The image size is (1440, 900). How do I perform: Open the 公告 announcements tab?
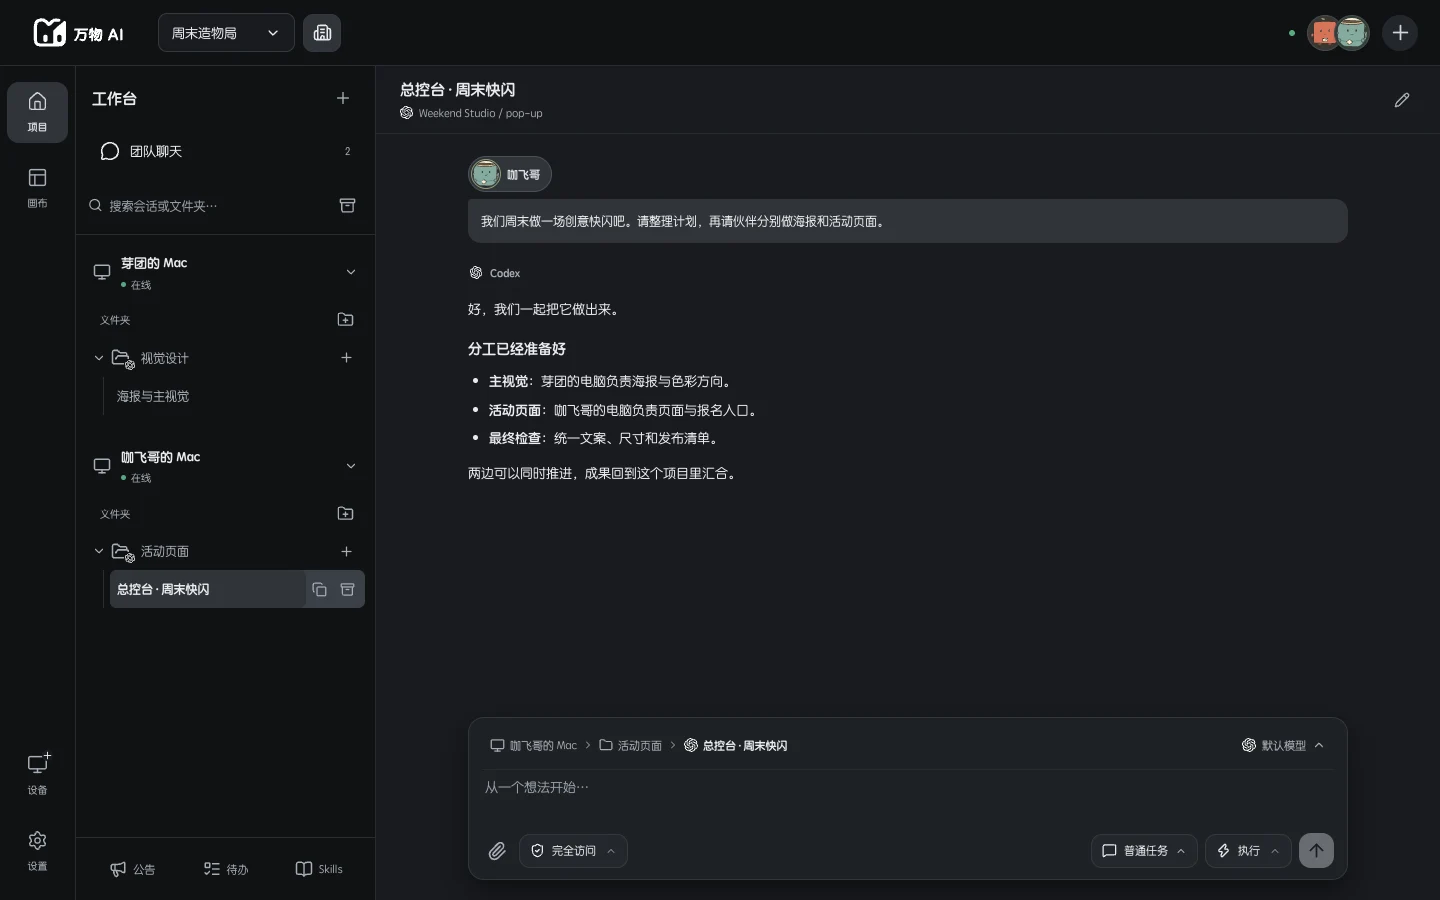[133, 869]
